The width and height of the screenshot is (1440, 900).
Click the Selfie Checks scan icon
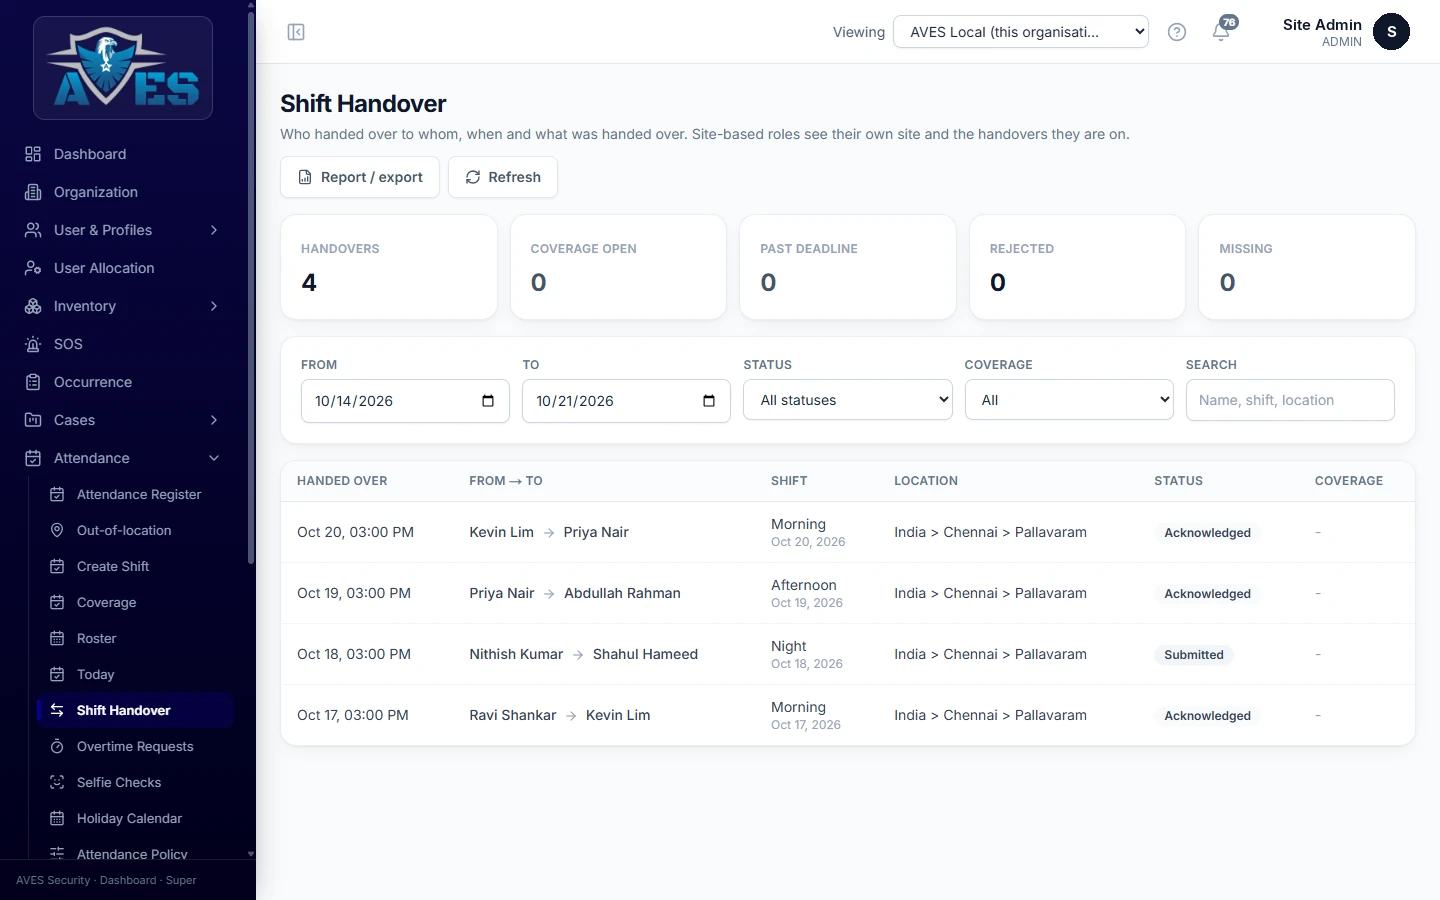tap(57, 782)
